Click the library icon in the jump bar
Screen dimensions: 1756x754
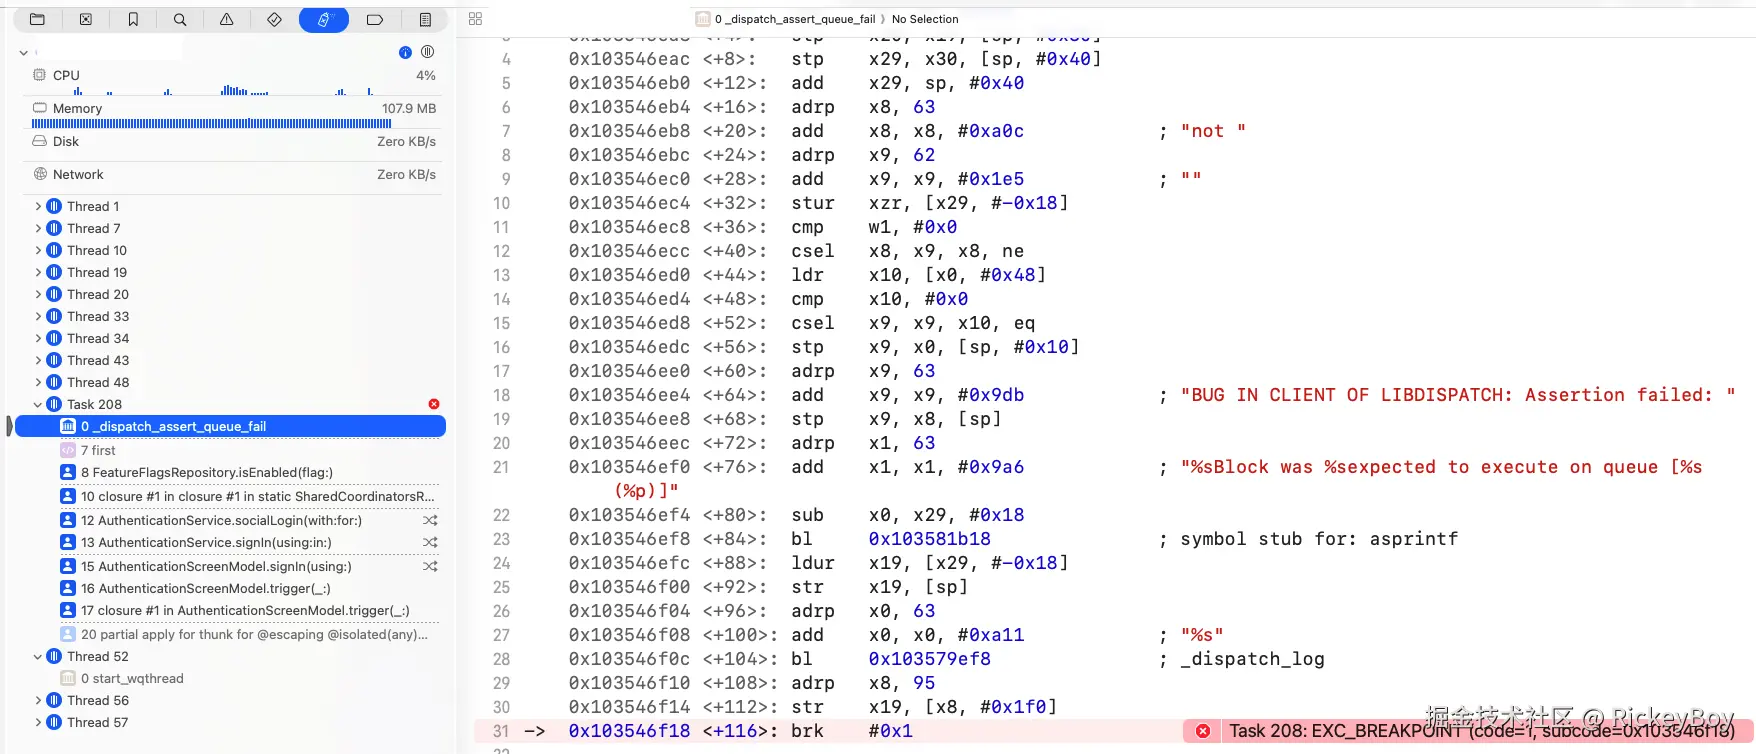[x=703, y=19]
